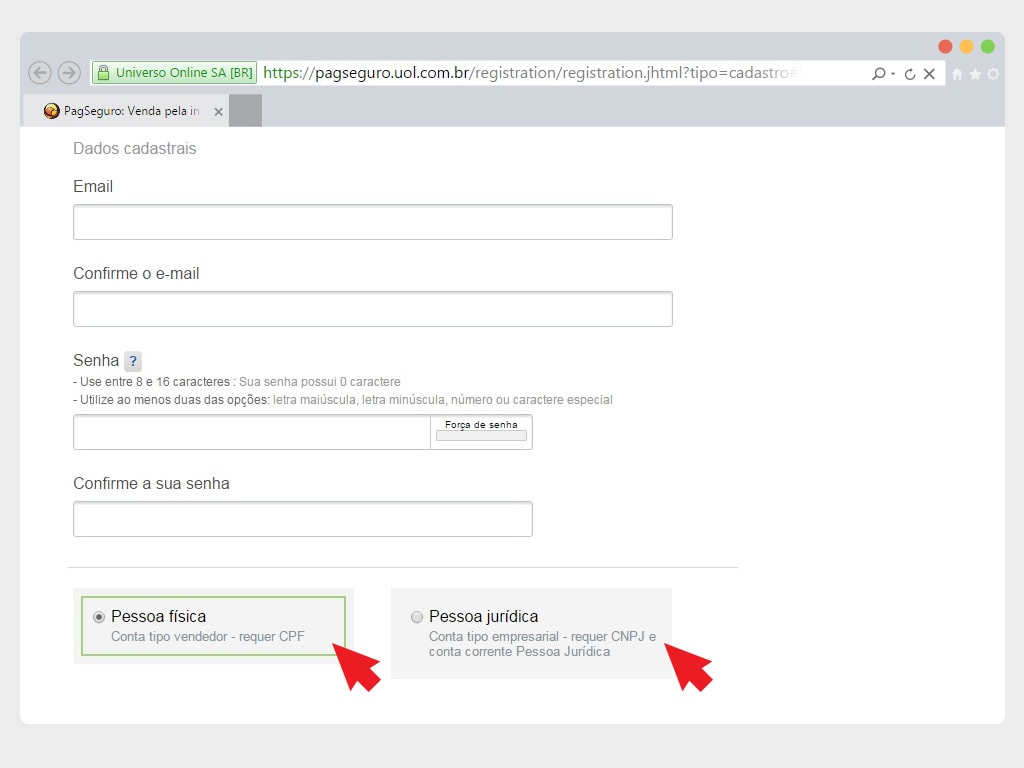The width and height of the screenshot is (1024, 768).
Task: Reload the page with the refresh icon
Action: (910, 74)
